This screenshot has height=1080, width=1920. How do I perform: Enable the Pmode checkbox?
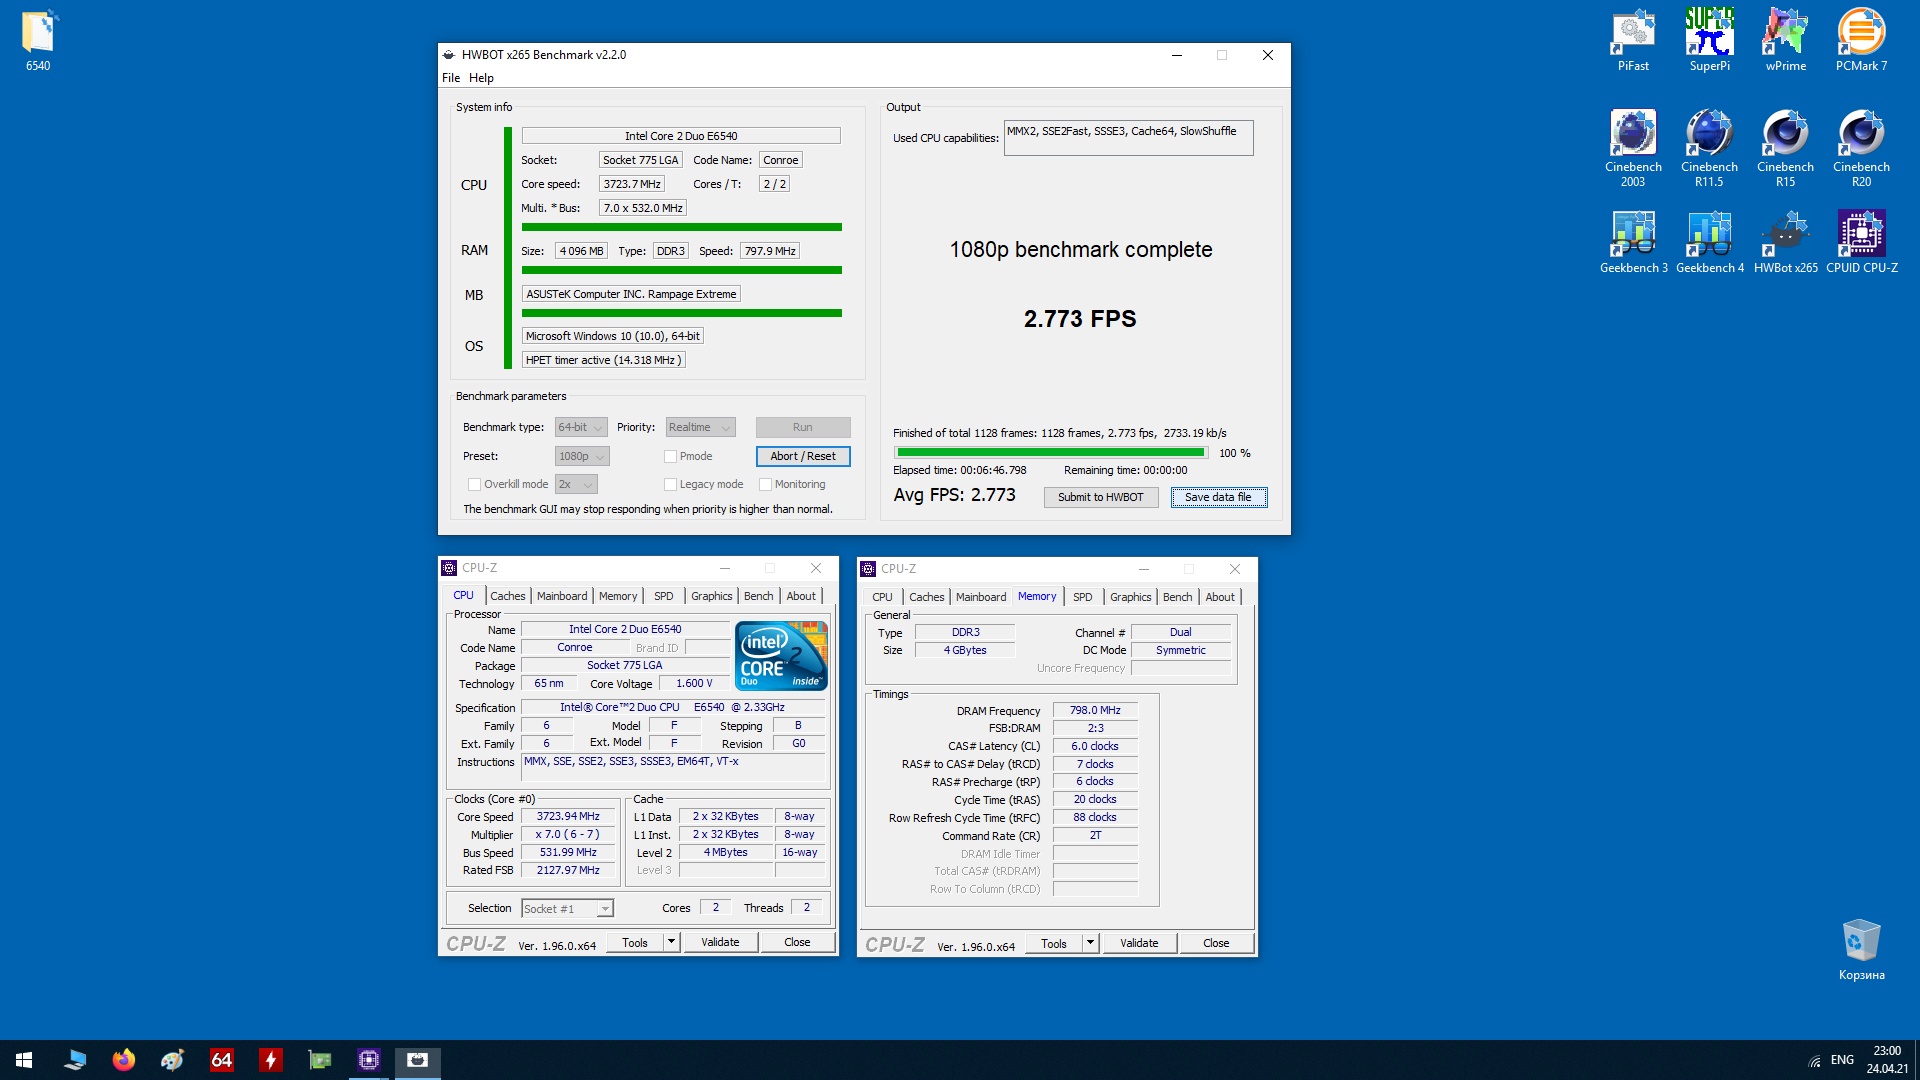pyautogui.click(x=670, y=456)
